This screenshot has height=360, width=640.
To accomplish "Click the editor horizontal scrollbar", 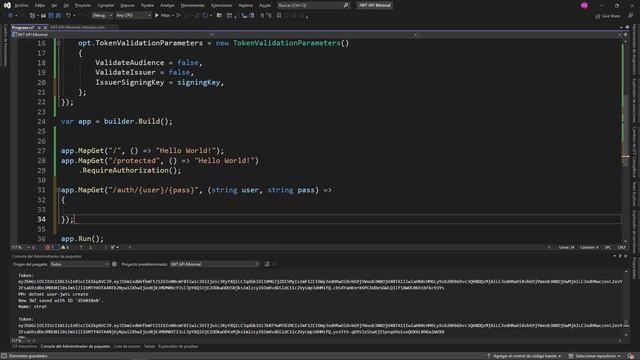I will [339, 247].
